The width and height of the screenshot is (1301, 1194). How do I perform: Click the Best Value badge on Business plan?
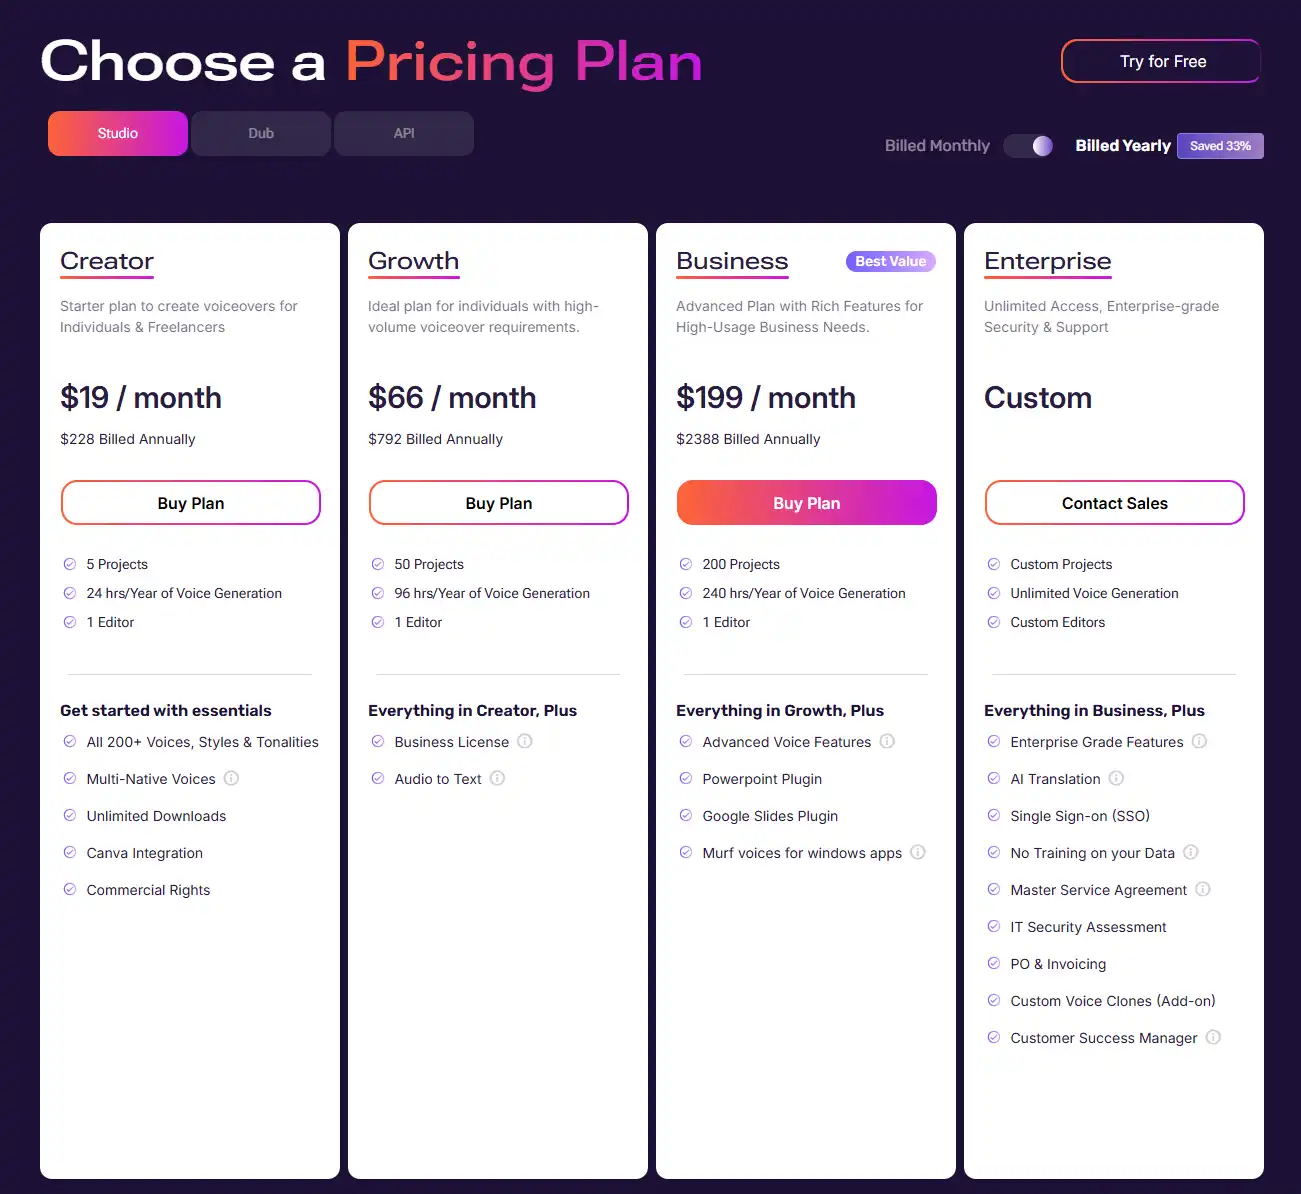[890, 261]
